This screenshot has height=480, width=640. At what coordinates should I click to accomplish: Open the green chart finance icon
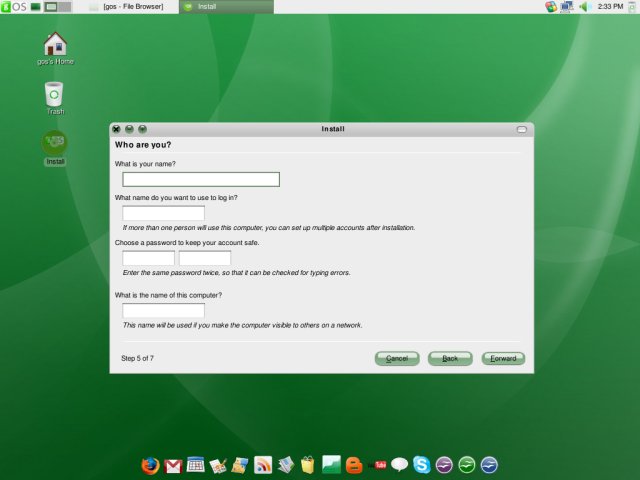(x=331, y=464)
